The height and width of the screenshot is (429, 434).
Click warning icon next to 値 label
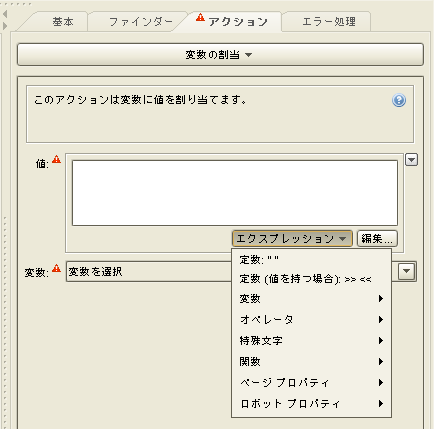(x=57, y=159)
